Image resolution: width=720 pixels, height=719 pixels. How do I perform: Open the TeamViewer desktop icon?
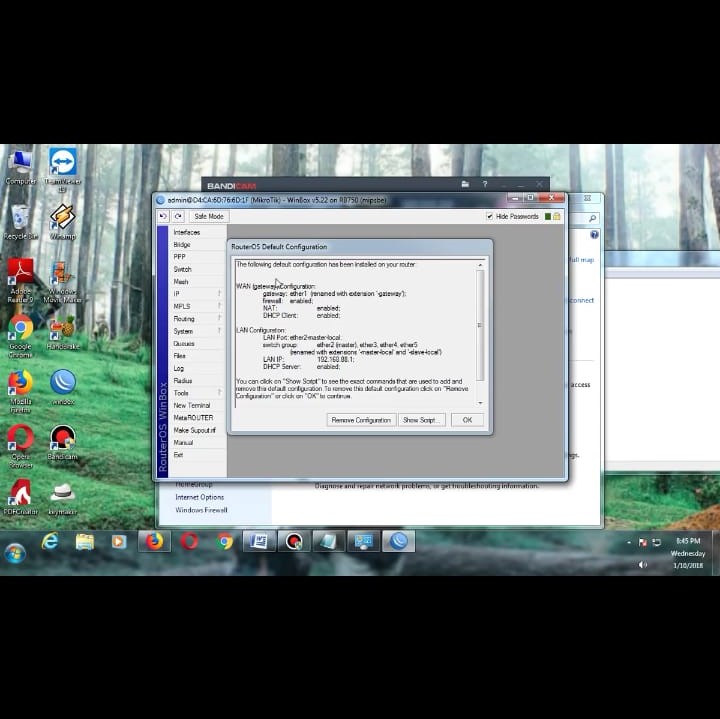[x=62, y=169]
